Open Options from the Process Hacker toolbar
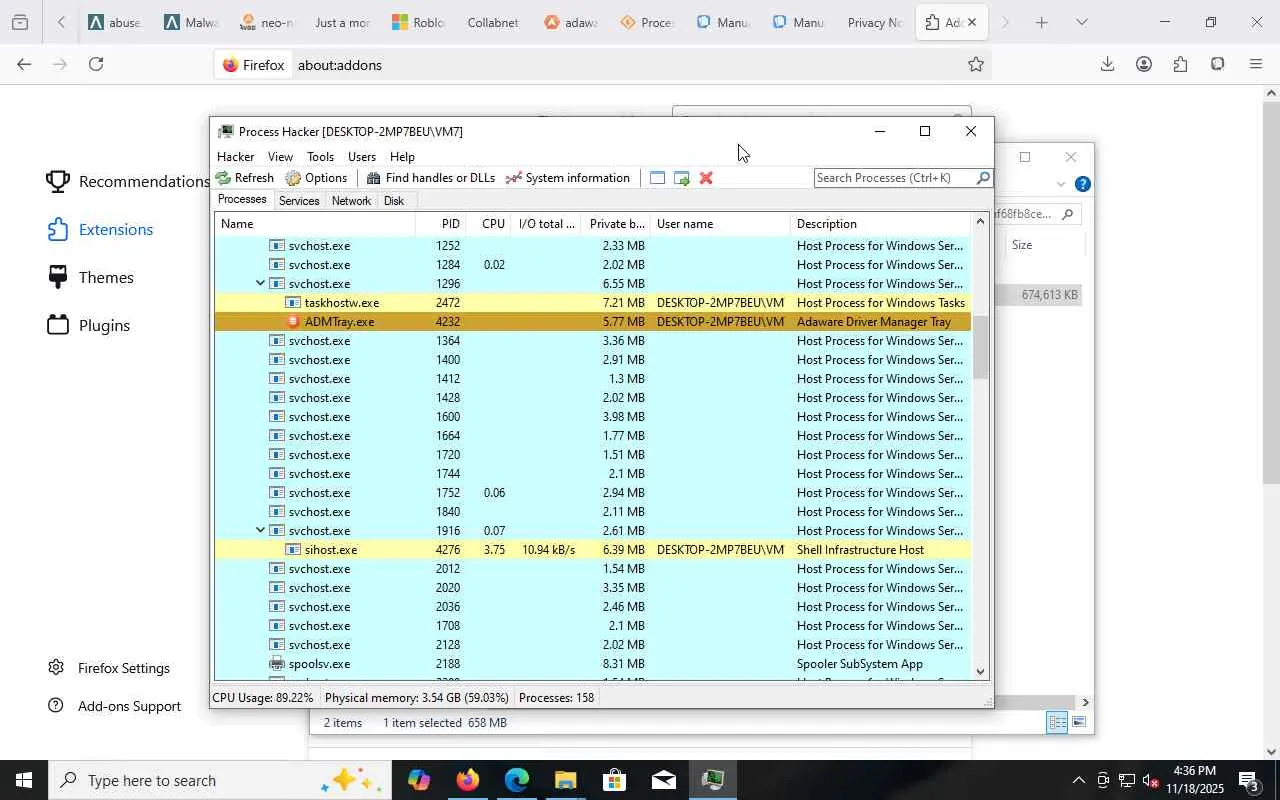The image size is (1280, 800). tap(316, 178)
